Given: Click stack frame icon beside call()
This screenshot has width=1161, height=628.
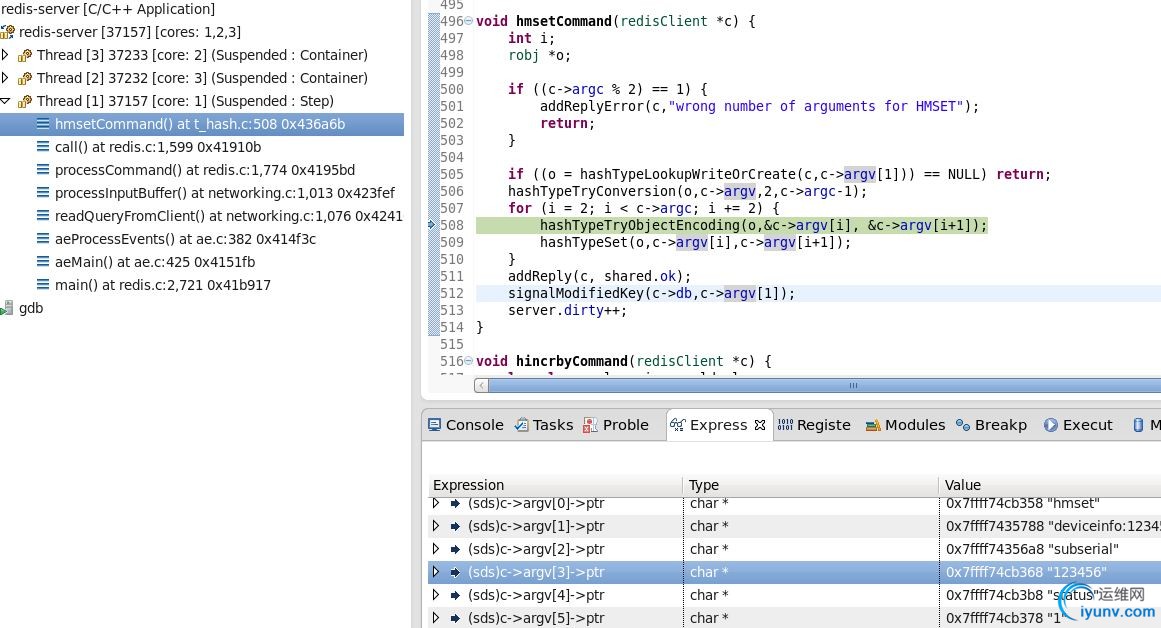Looking at the screenshot, I should 43,147.
